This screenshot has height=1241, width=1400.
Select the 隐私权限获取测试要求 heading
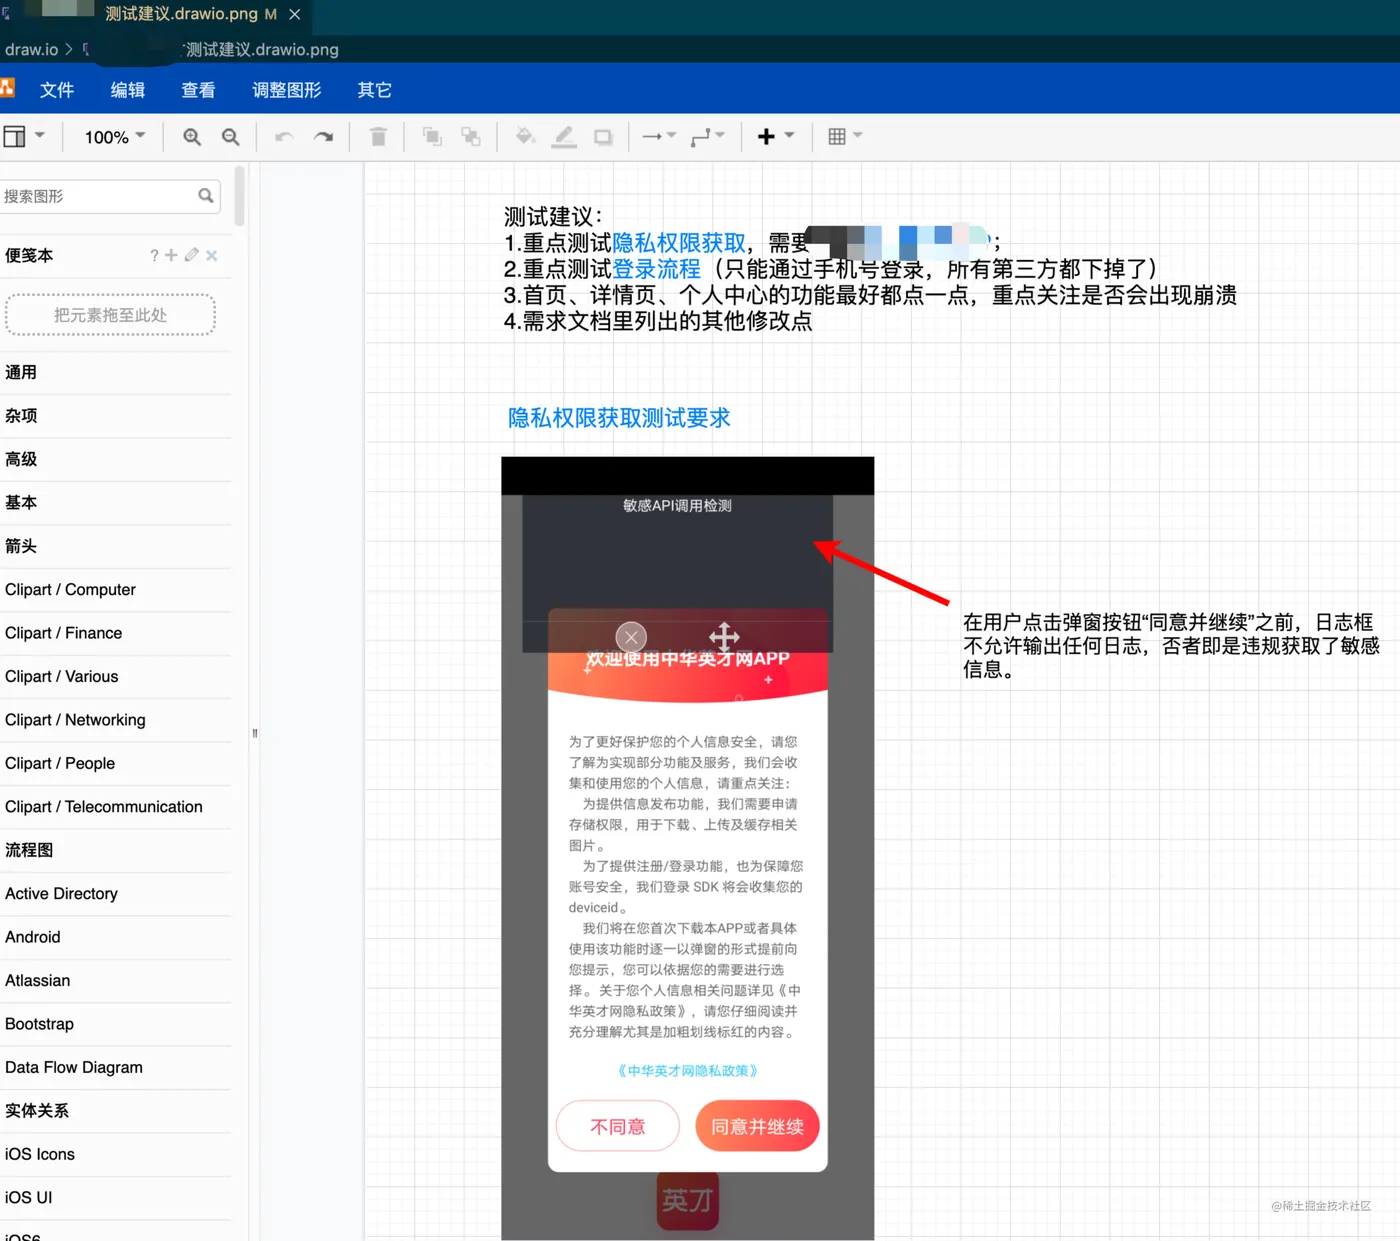[x=619, y=418]
